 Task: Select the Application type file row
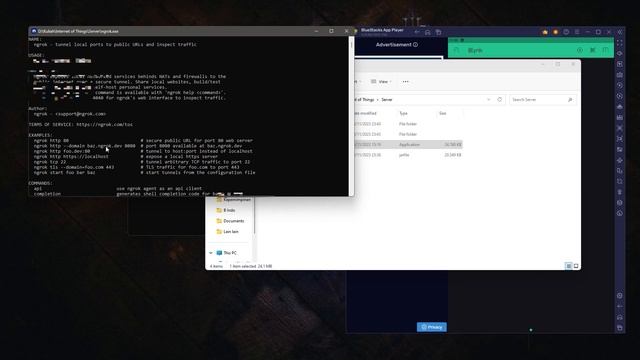(x=408, y=144)
